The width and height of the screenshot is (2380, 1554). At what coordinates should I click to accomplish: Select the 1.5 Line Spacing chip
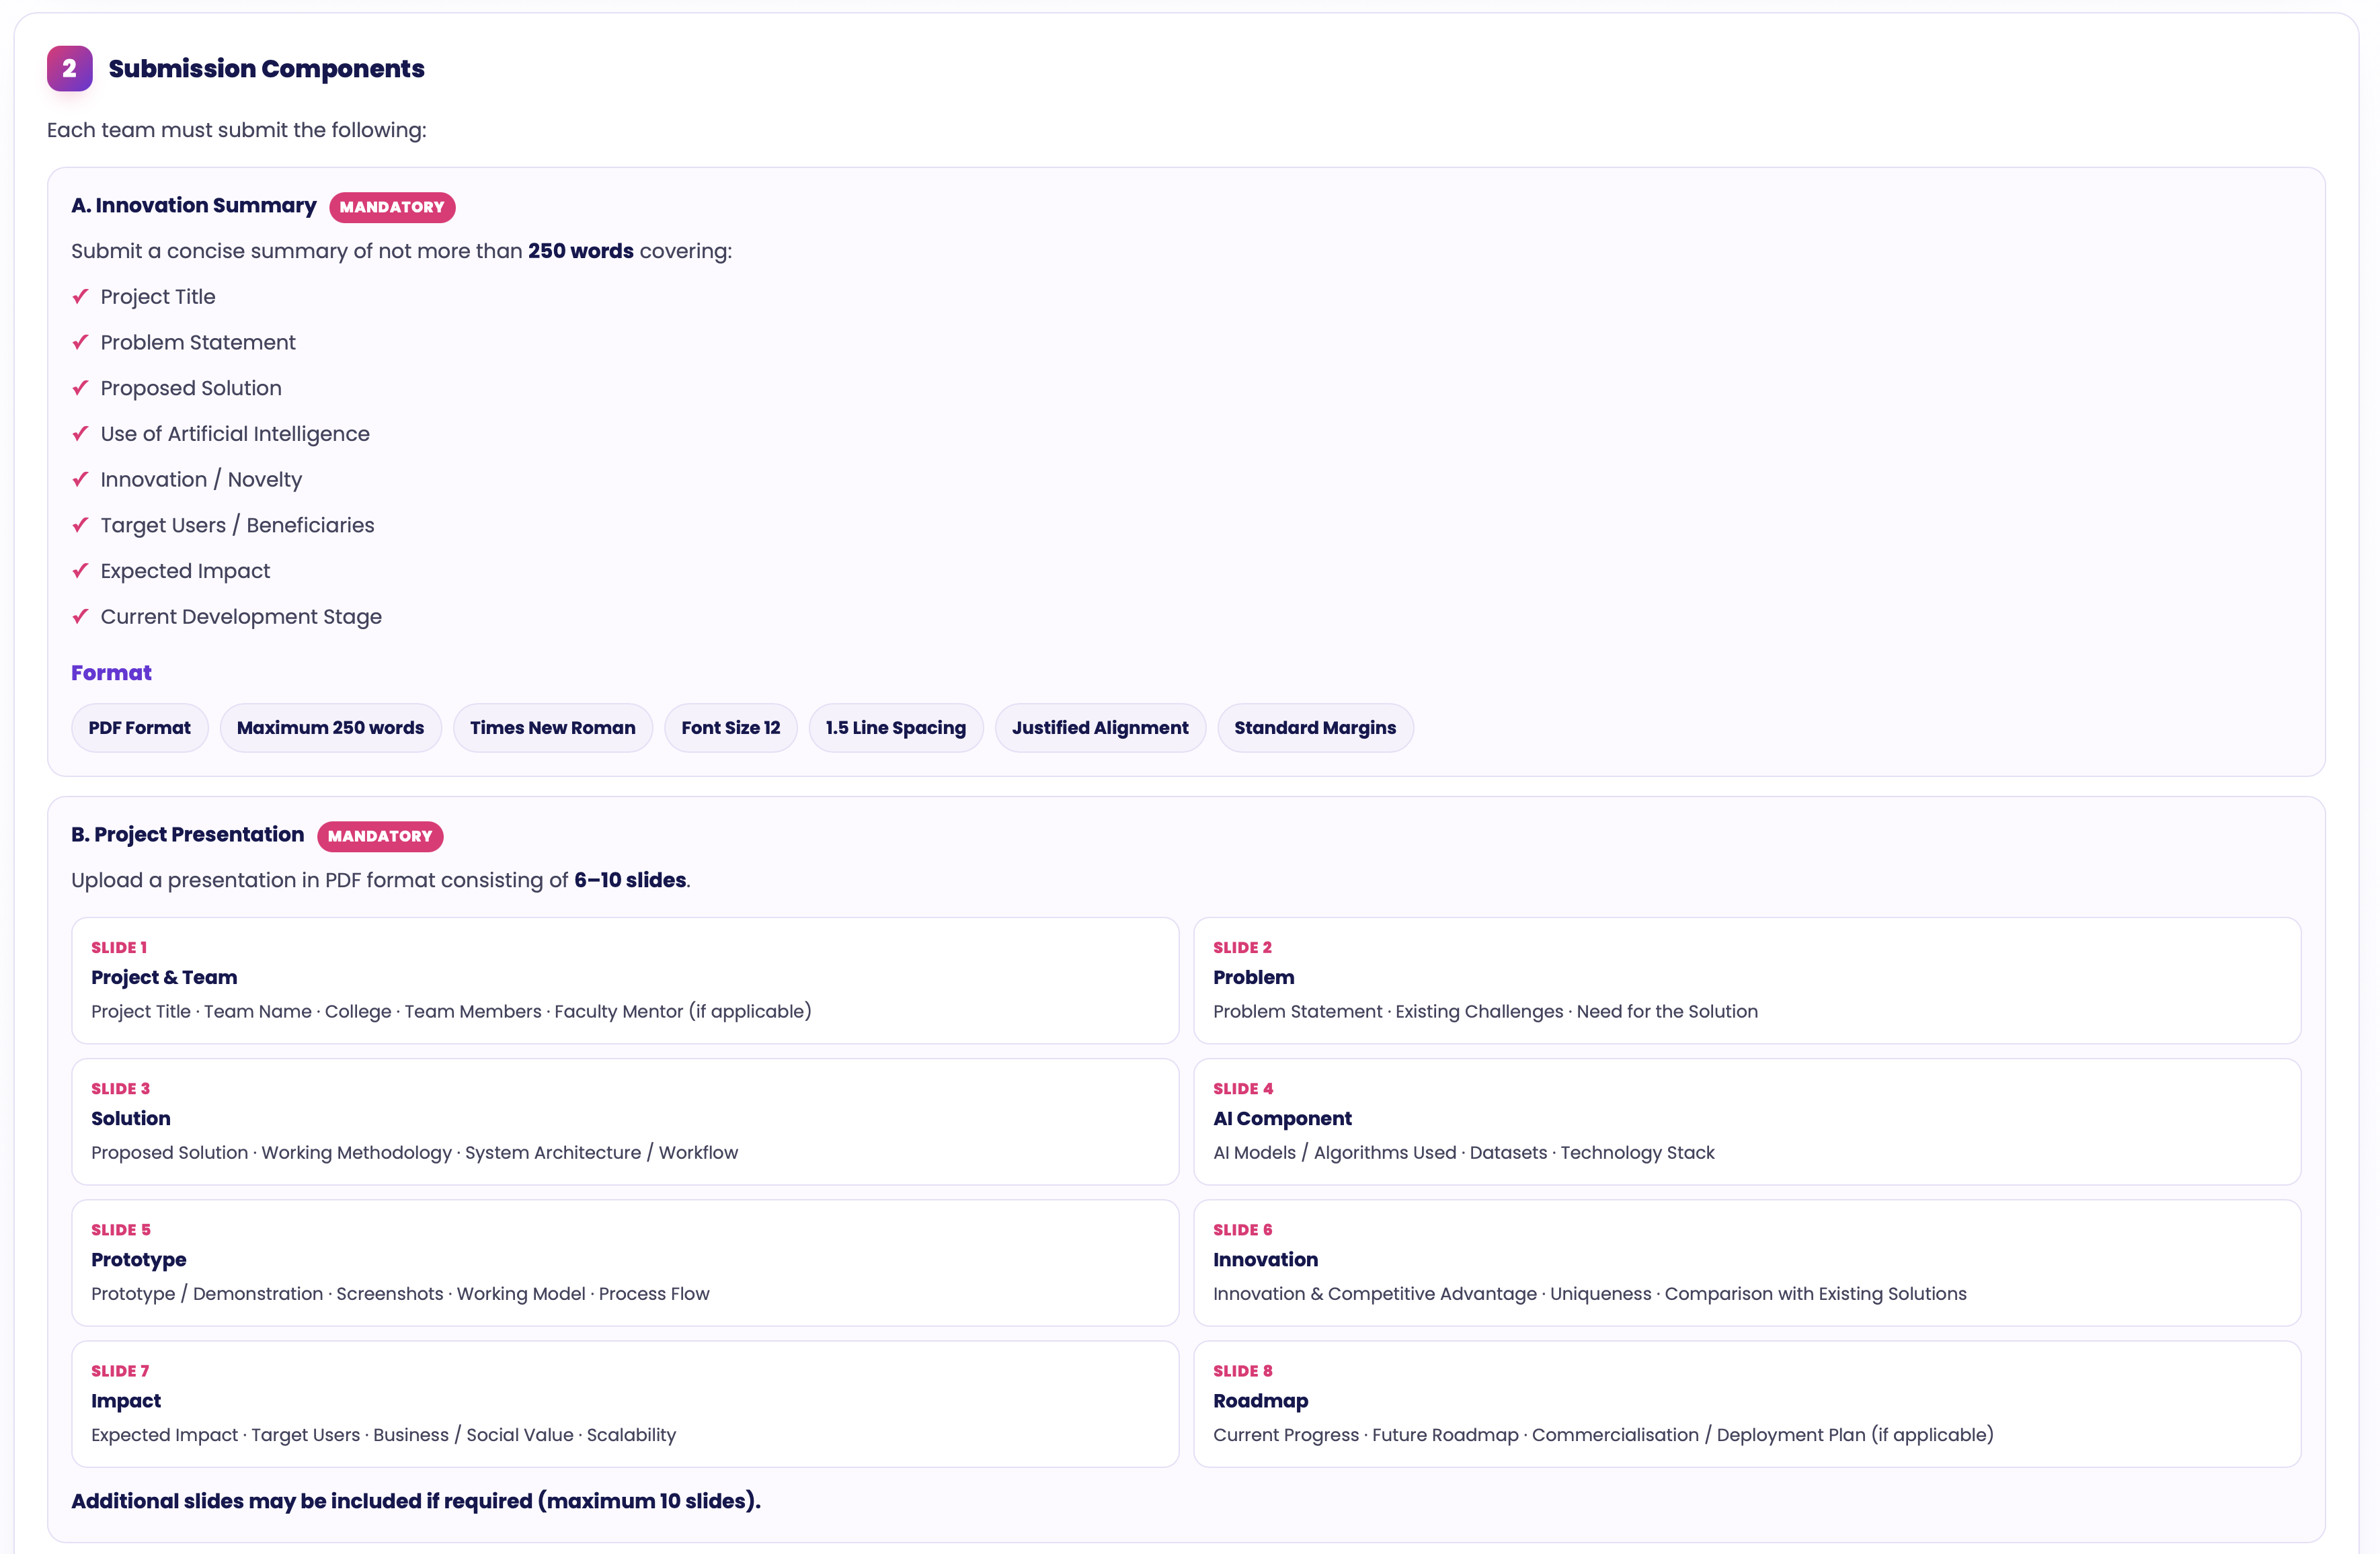click(x=896, y=728)
